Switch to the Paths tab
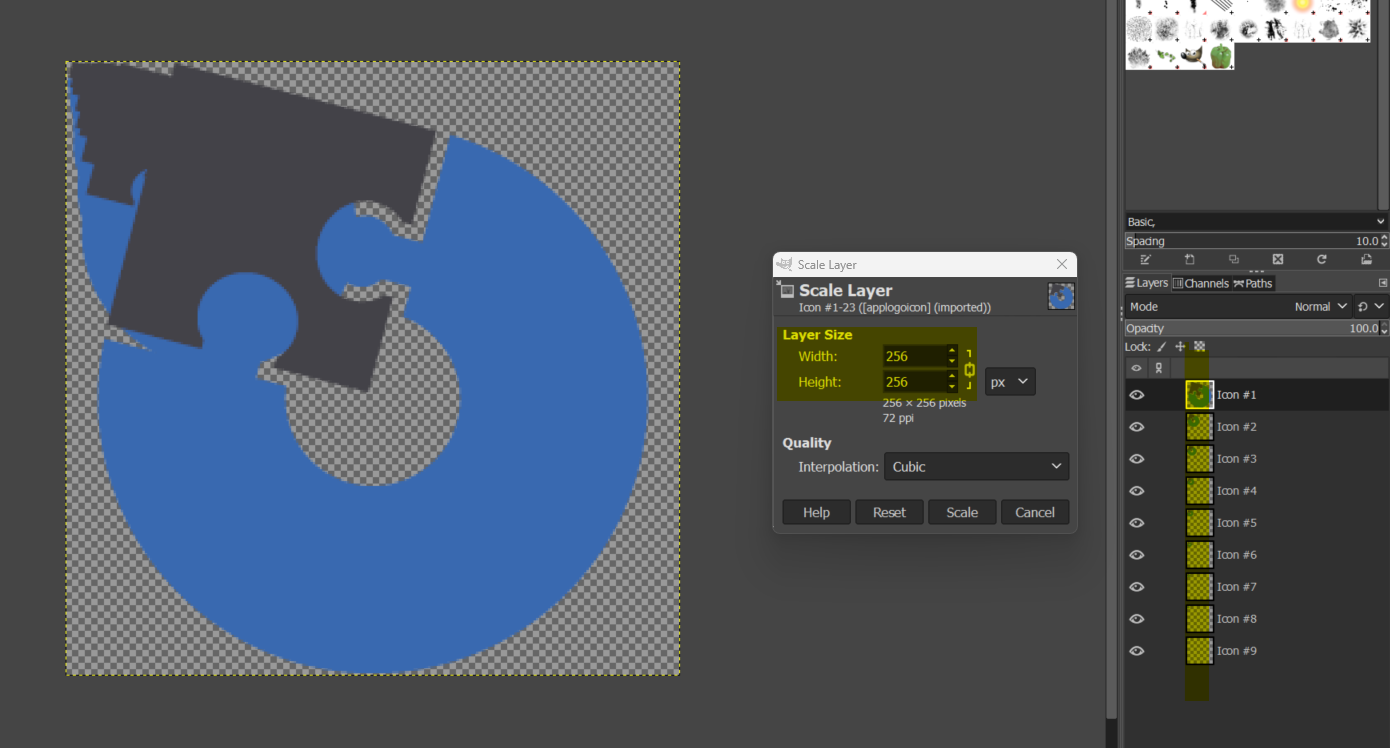The image size is (1390, 748). click(1252, 283)
